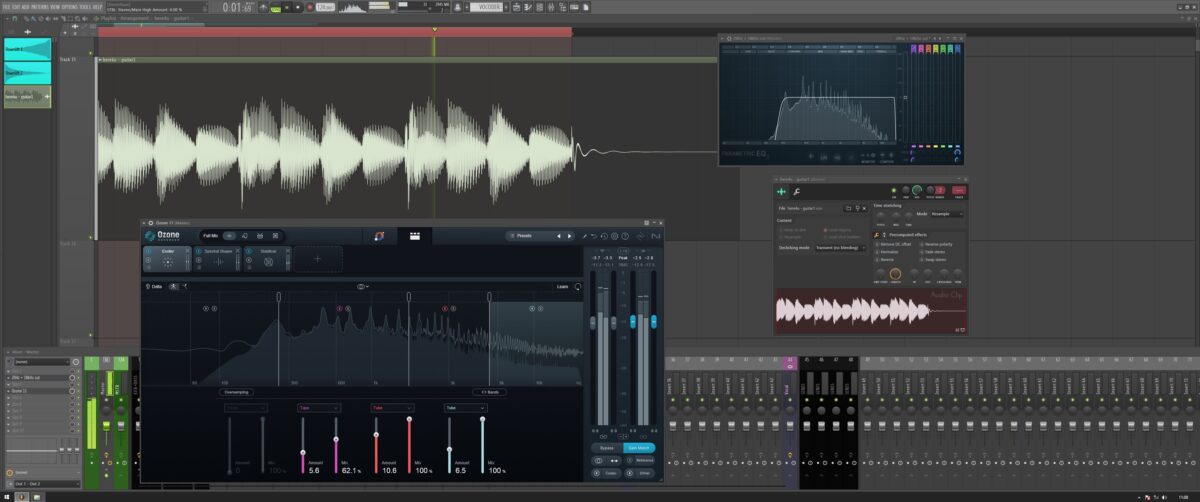Open Ozone settings gear icon
This screenshot has width=1200, height=502.
coord(614,236)
